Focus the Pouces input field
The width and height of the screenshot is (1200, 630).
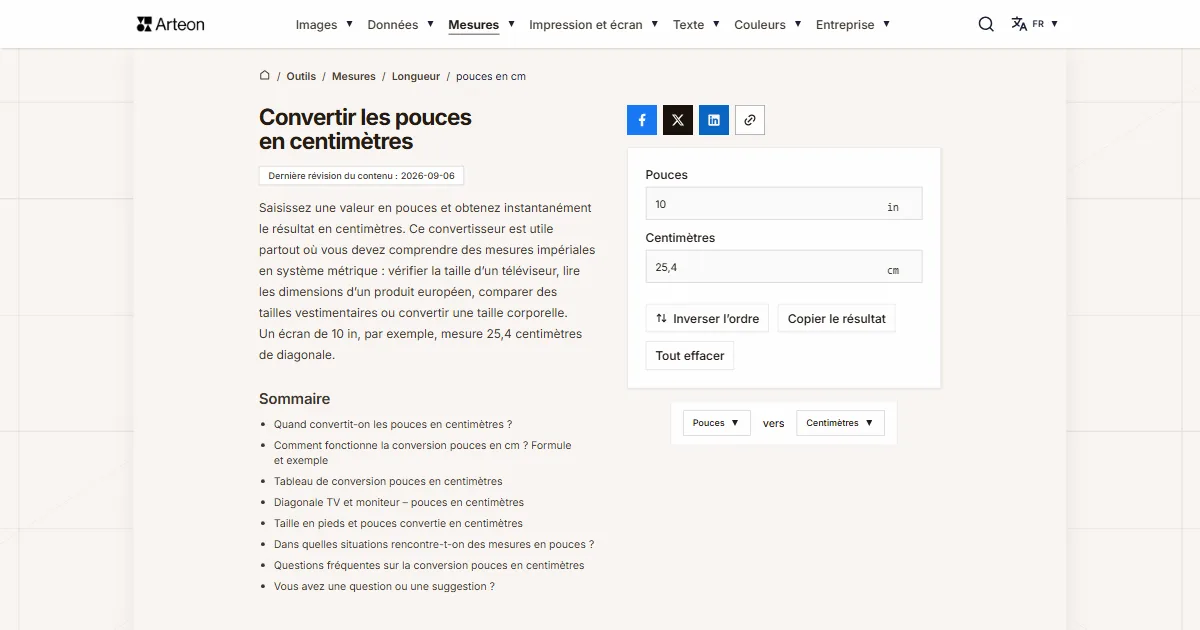(784, 204)
